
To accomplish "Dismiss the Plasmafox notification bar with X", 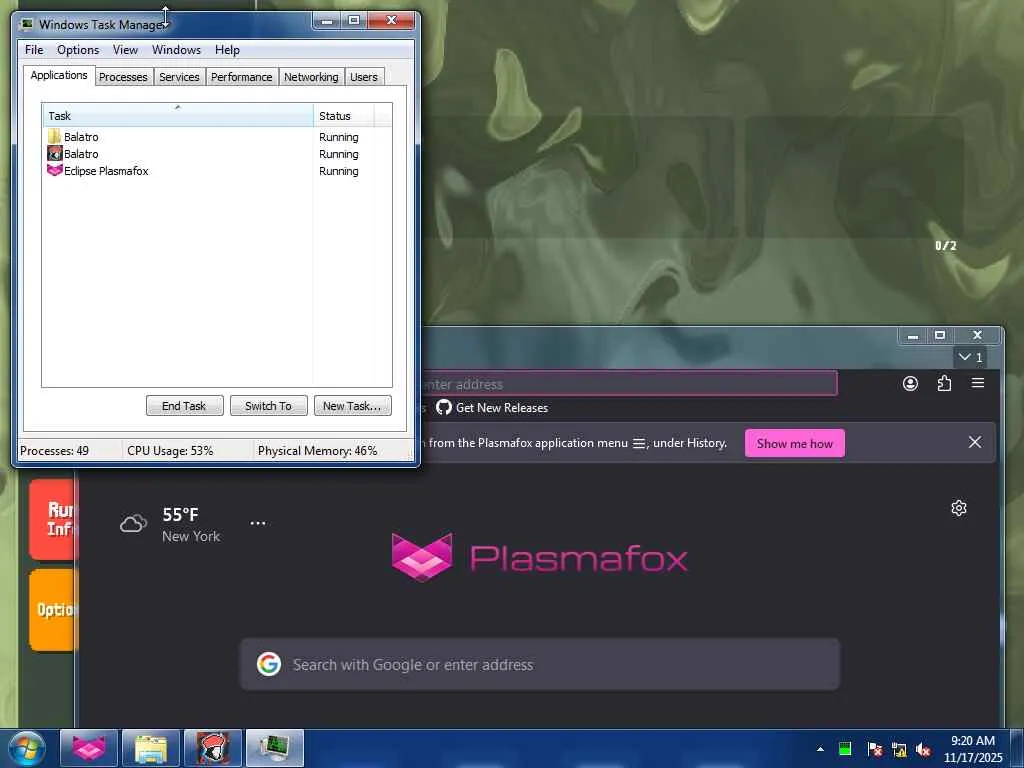I will (975, 443).
